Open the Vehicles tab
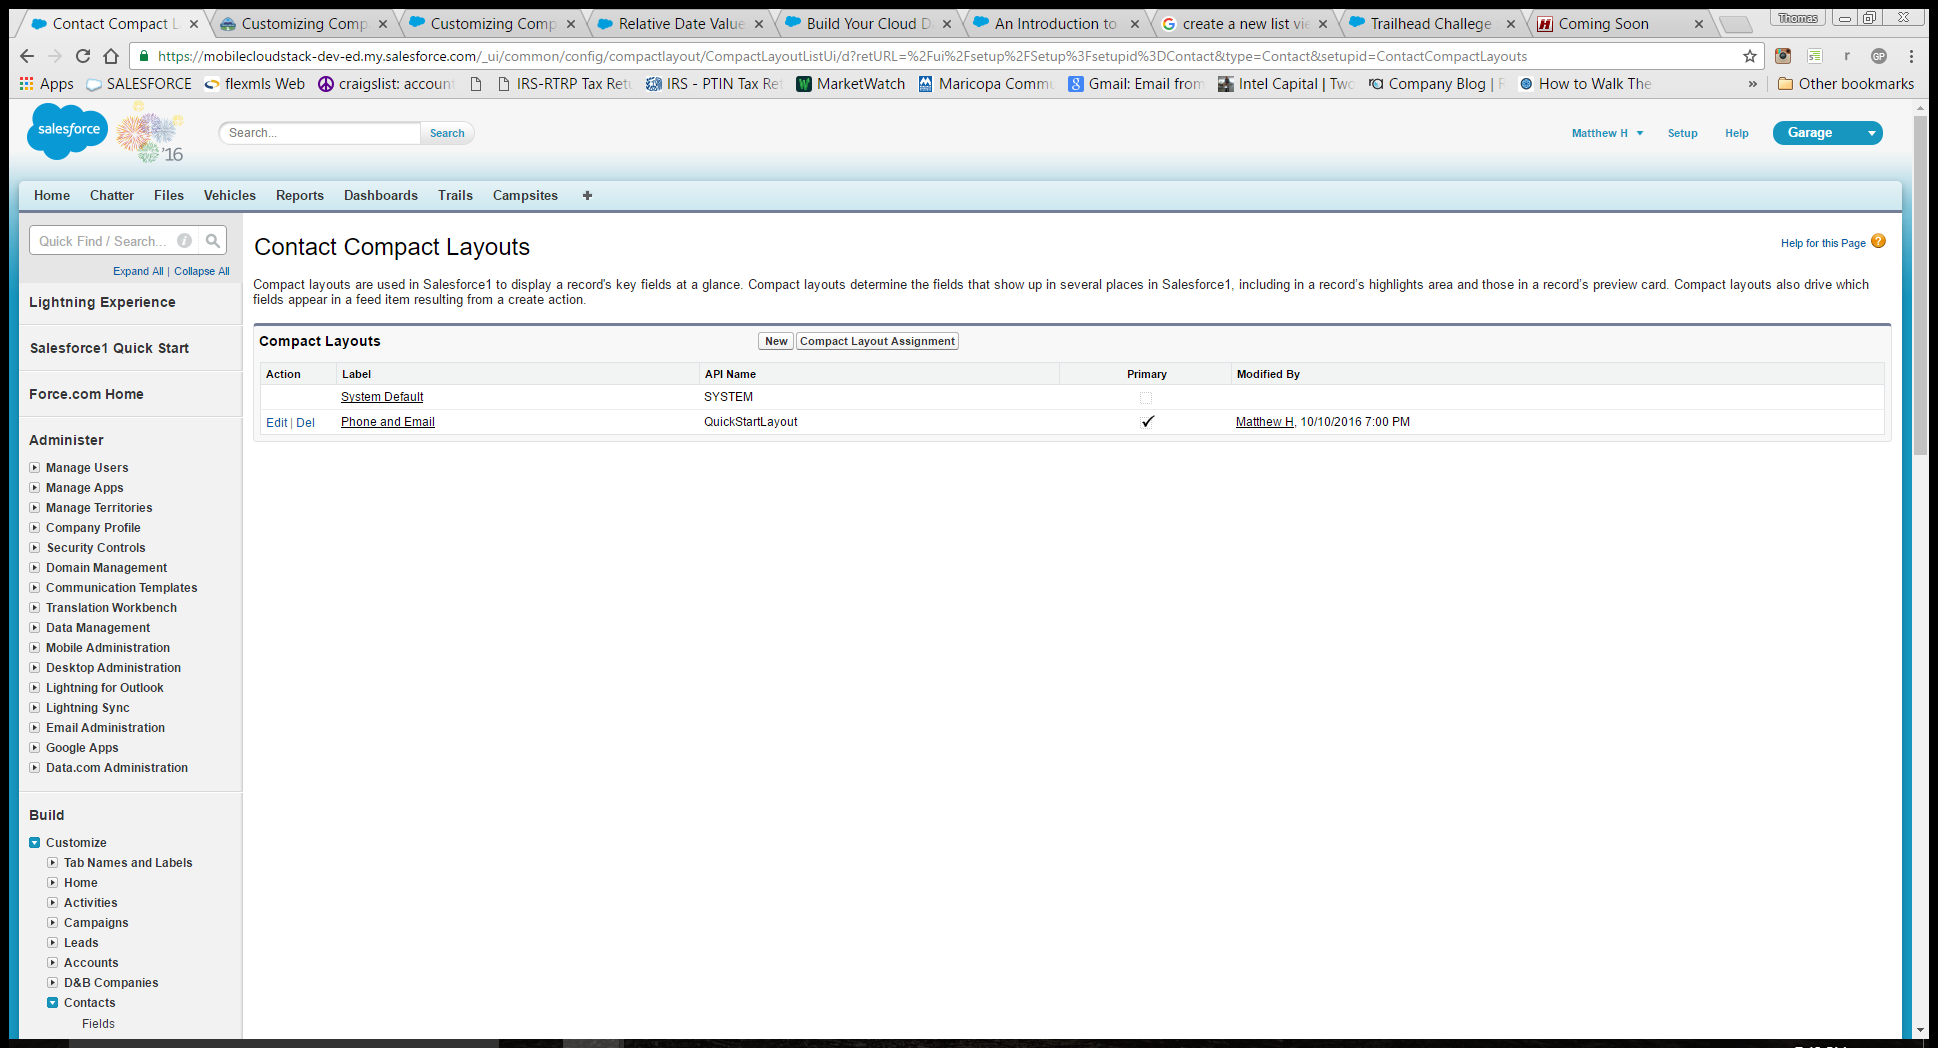Screen dimensions: 1938x1048 tap(230, 196)
